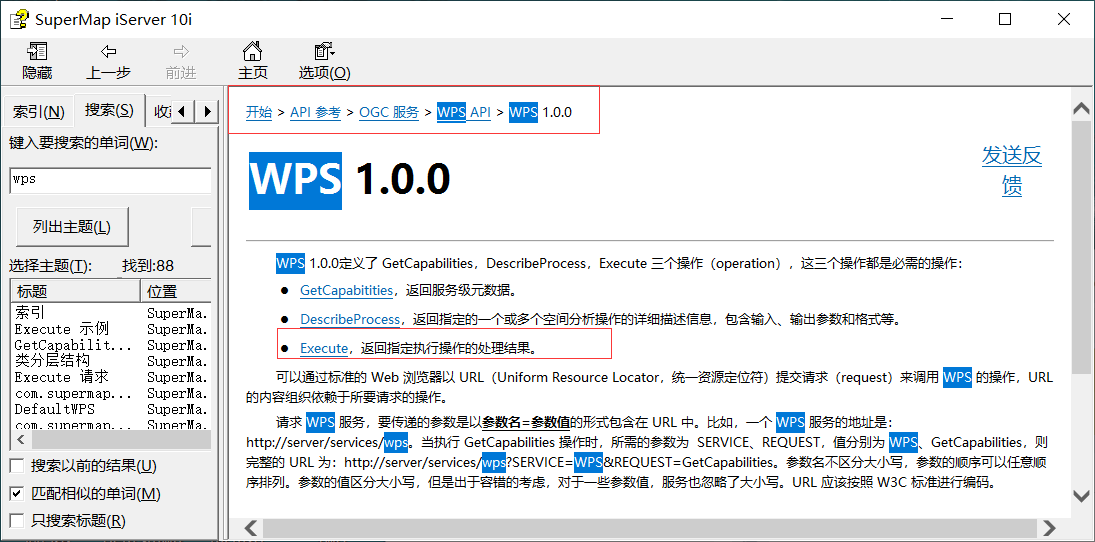1095x542 pixels.
Task: Focus the search keyword field containing wps
Action: coord(110,180)
